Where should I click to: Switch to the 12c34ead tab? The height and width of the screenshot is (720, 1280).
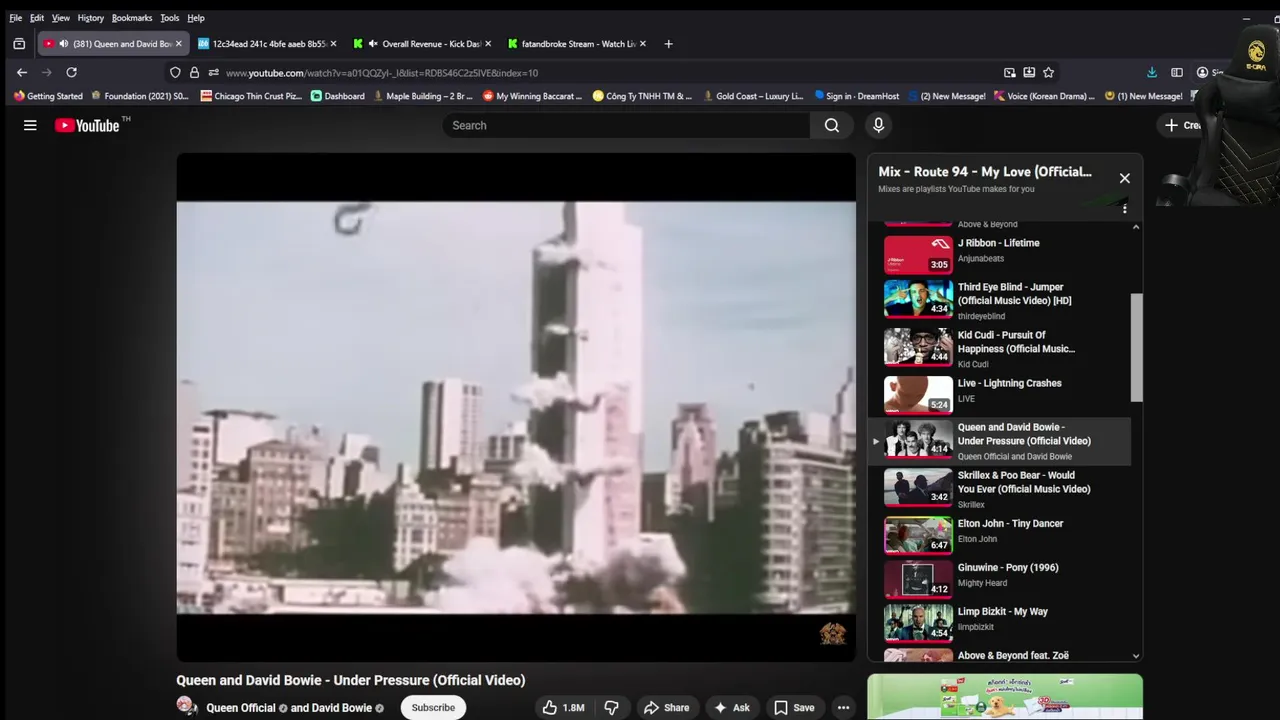tap(268, 44)
